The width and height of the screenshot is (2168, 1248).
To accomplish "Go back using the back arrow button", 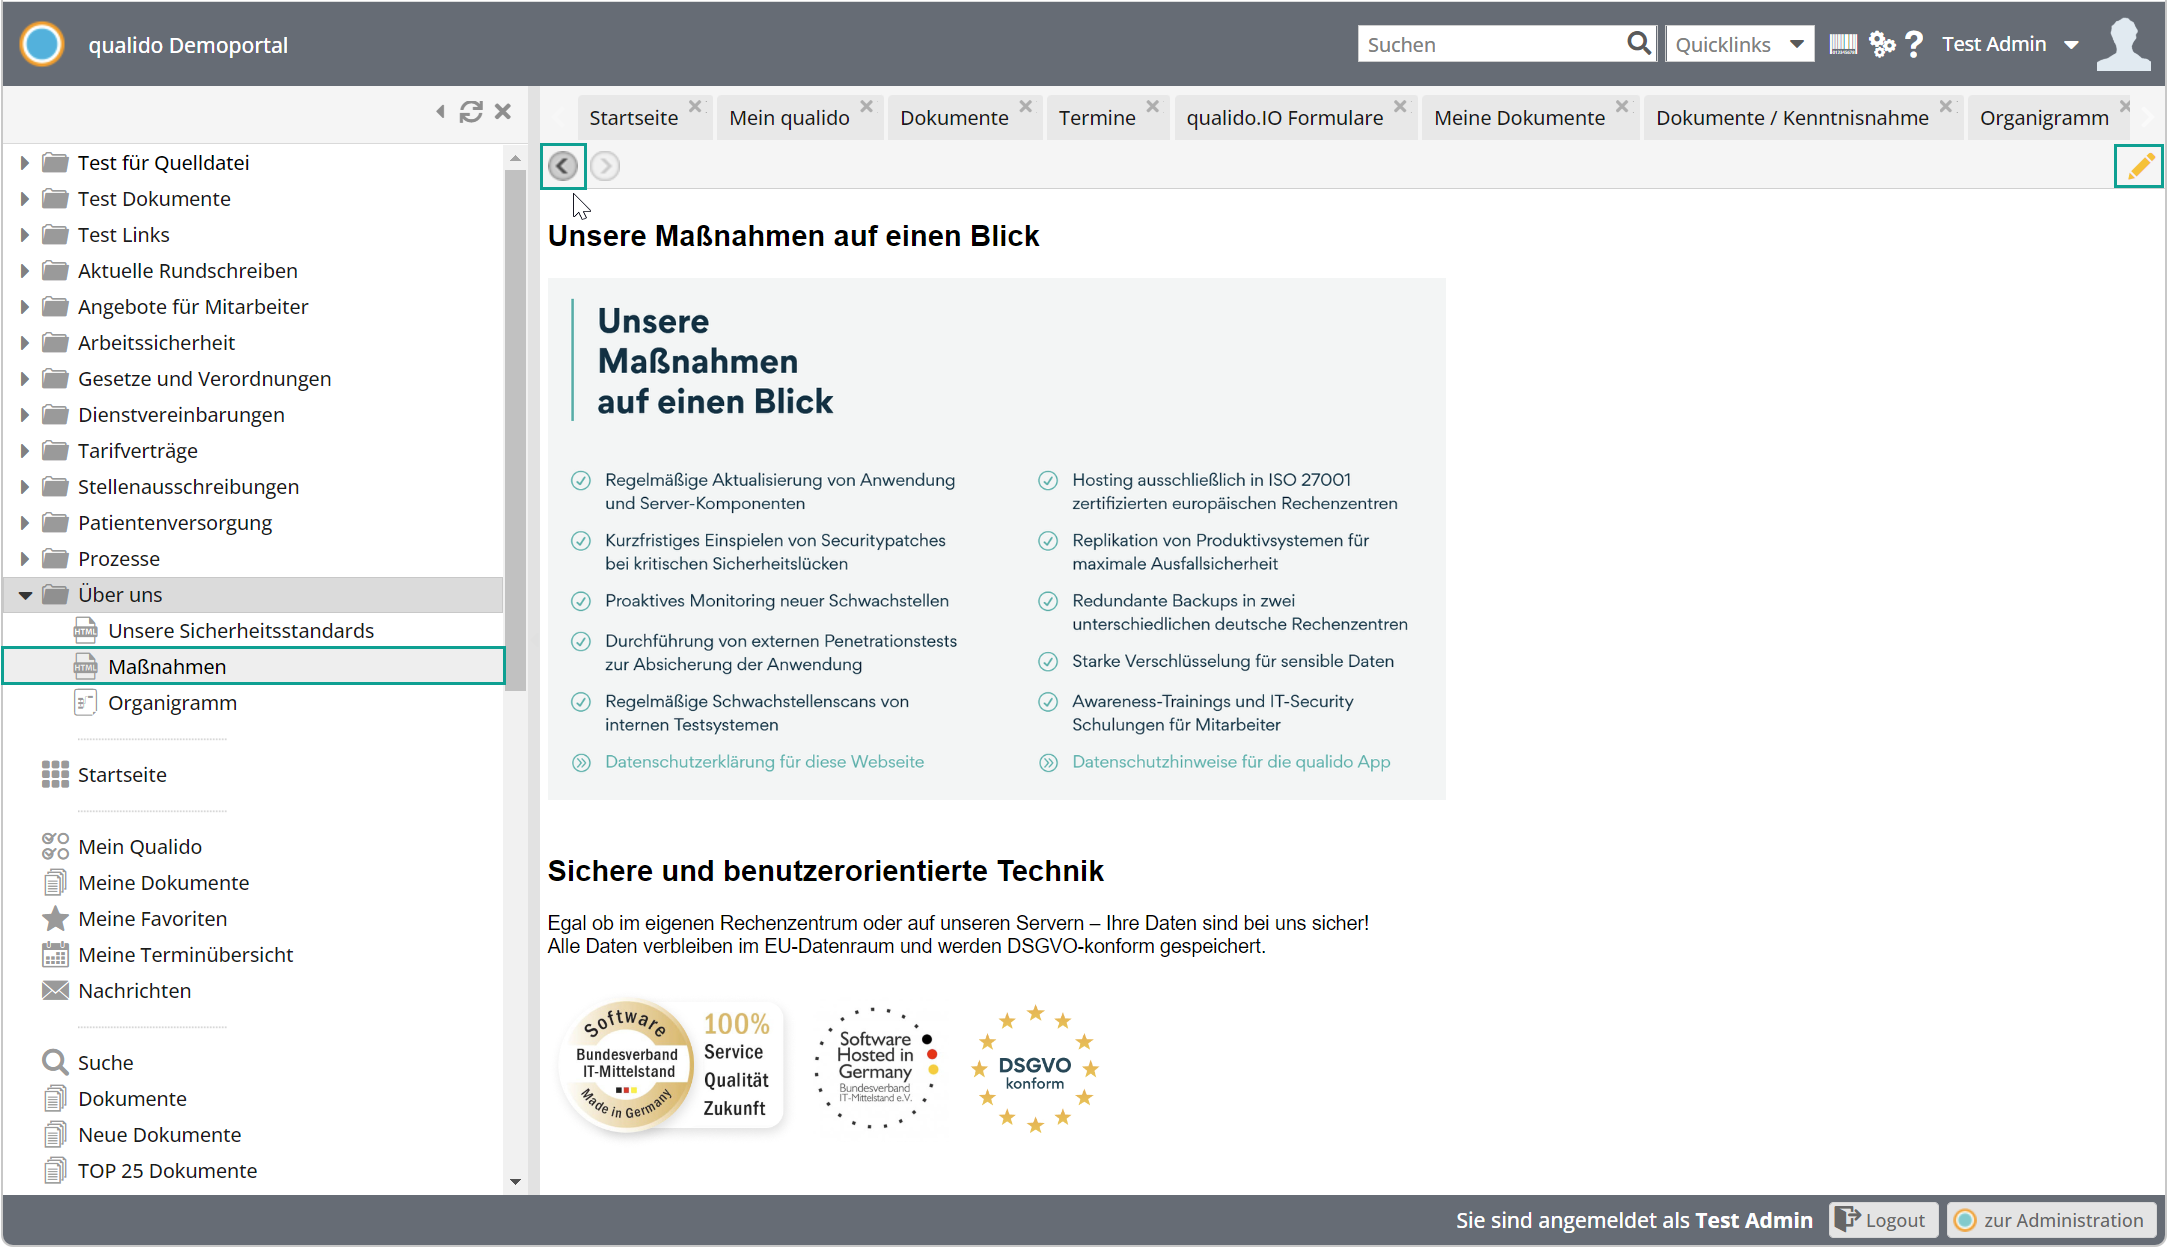I will tap(563, 166).
